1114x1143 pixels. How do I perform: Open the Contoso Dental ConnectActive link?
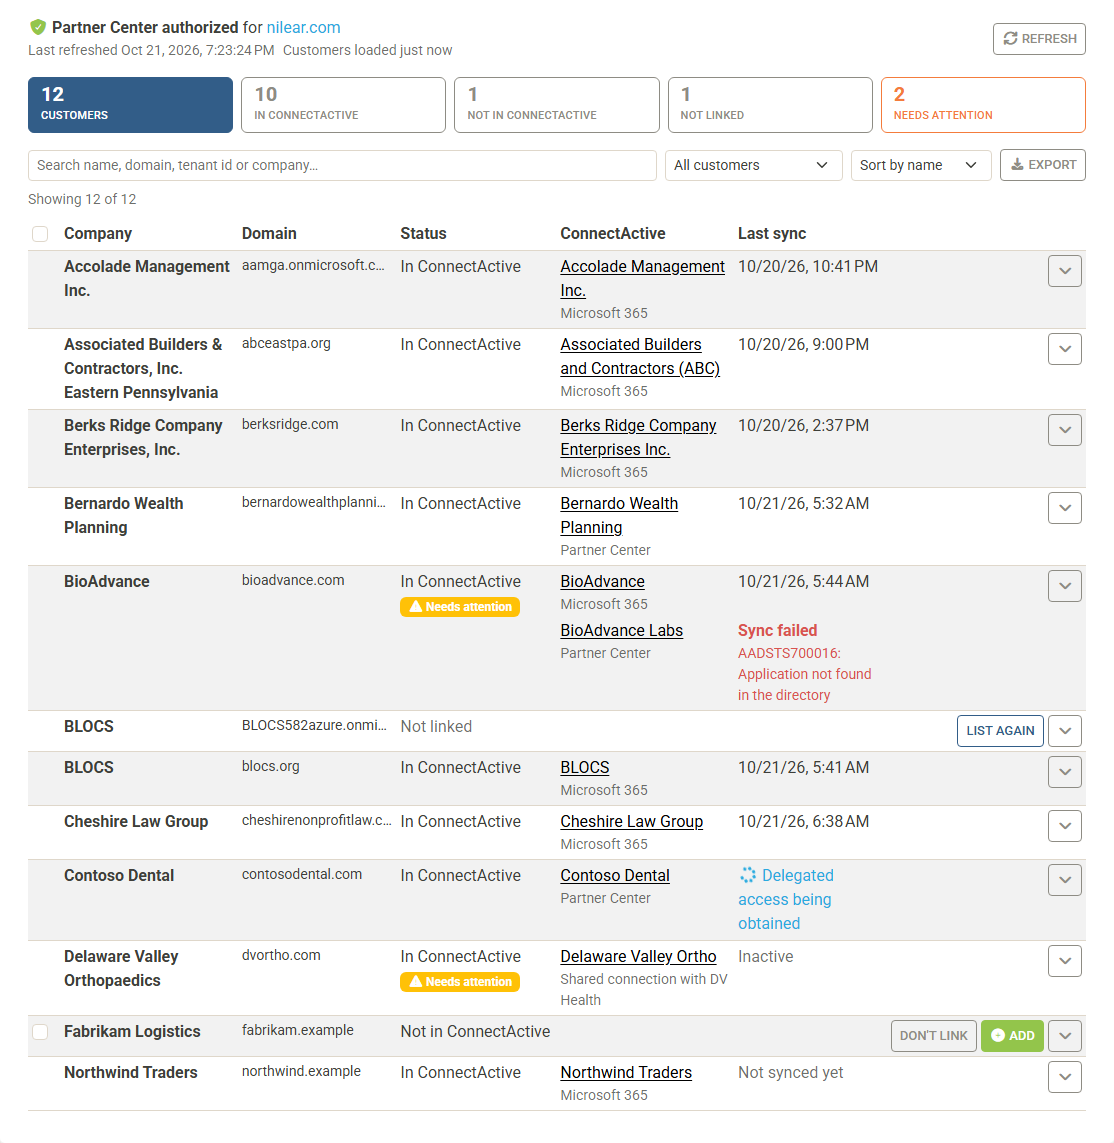[615, 875]
